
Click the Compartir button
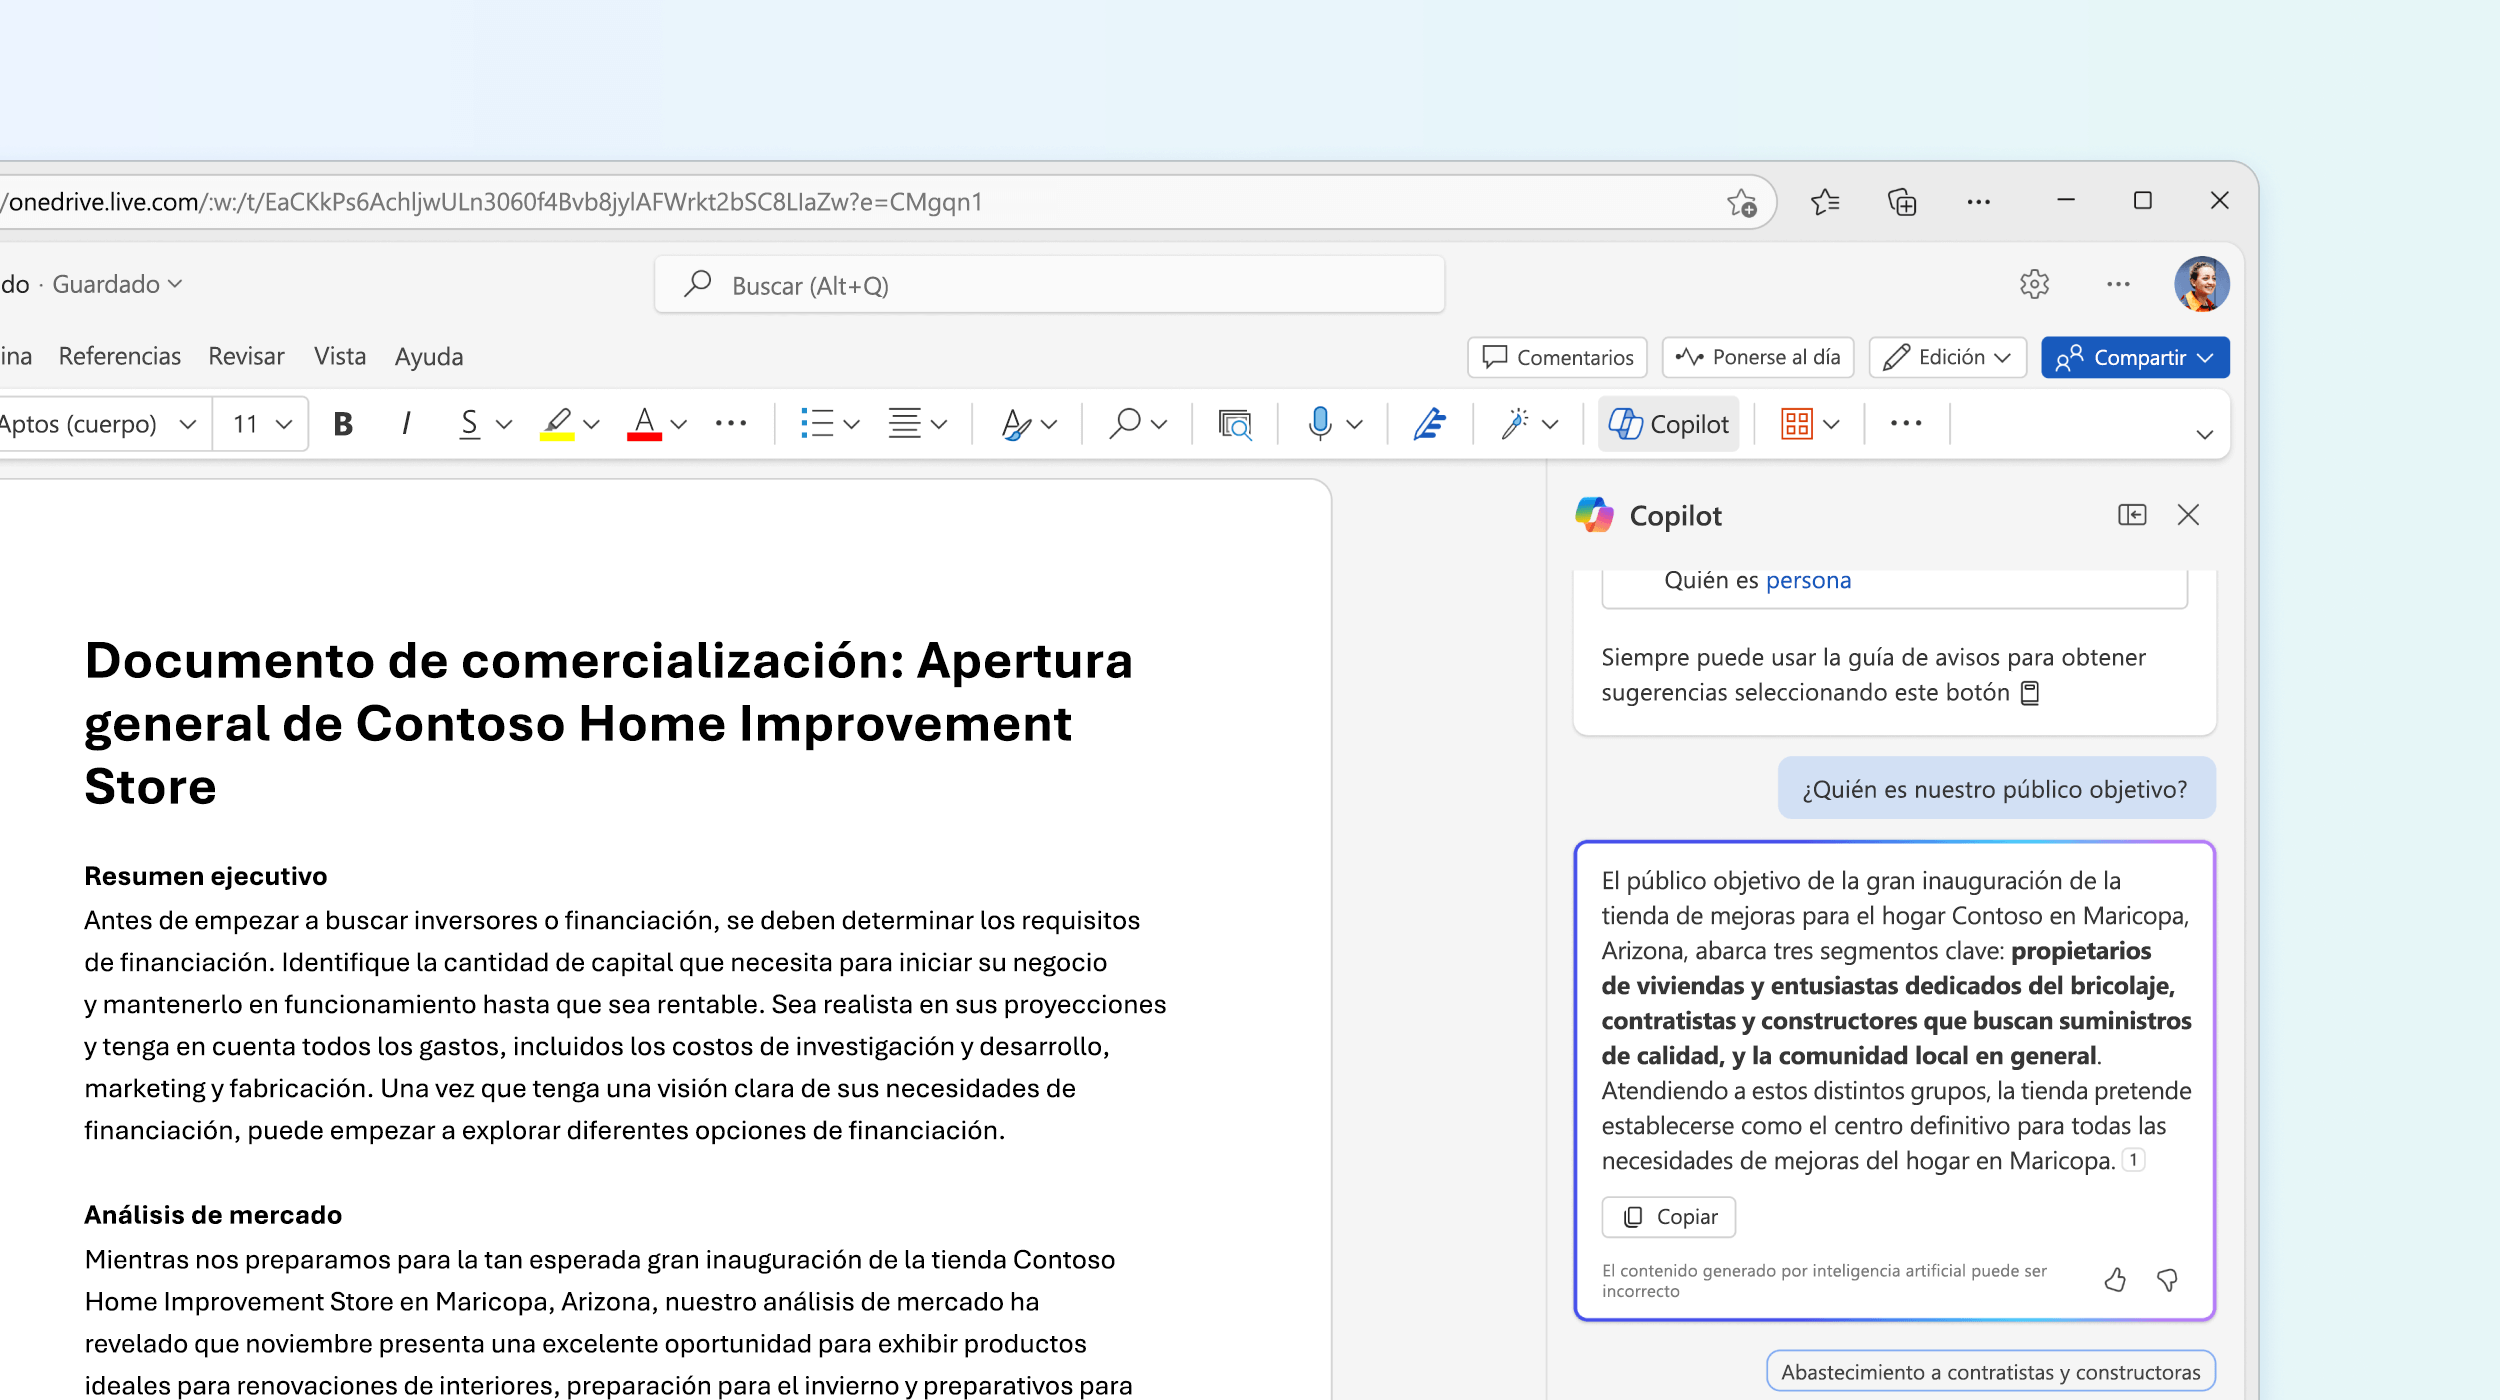click(x=2135, y=358)
